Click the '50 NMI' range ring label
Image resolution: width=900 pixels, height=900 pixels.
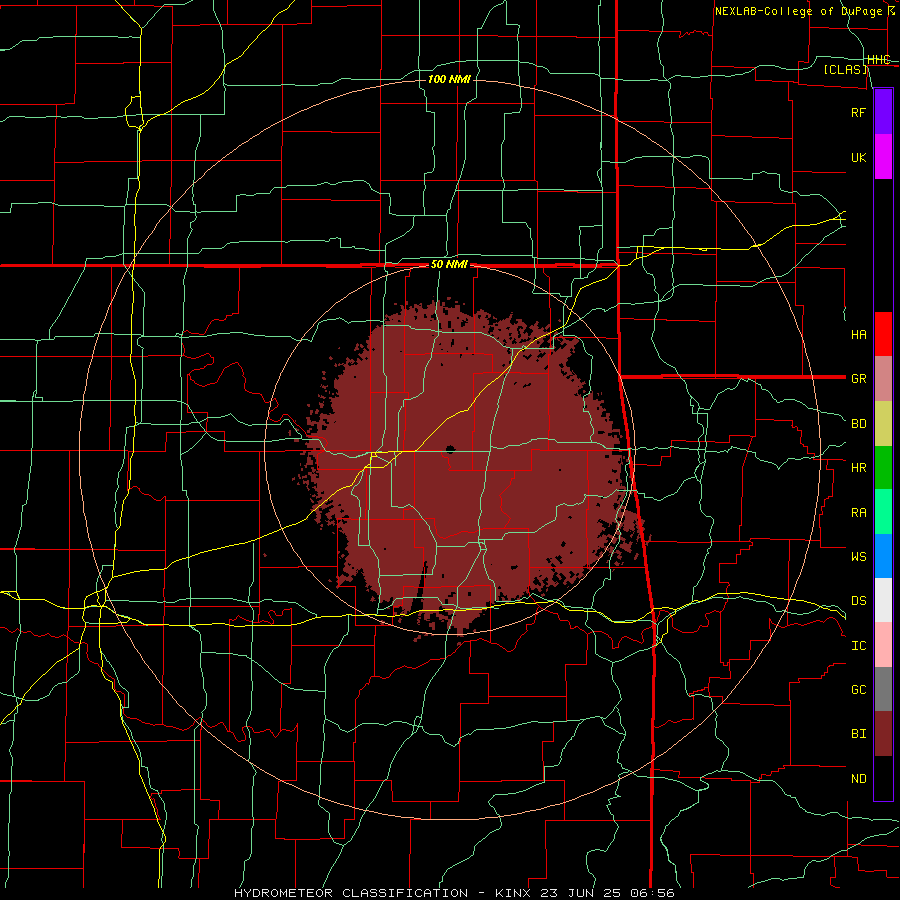[449, 265]
